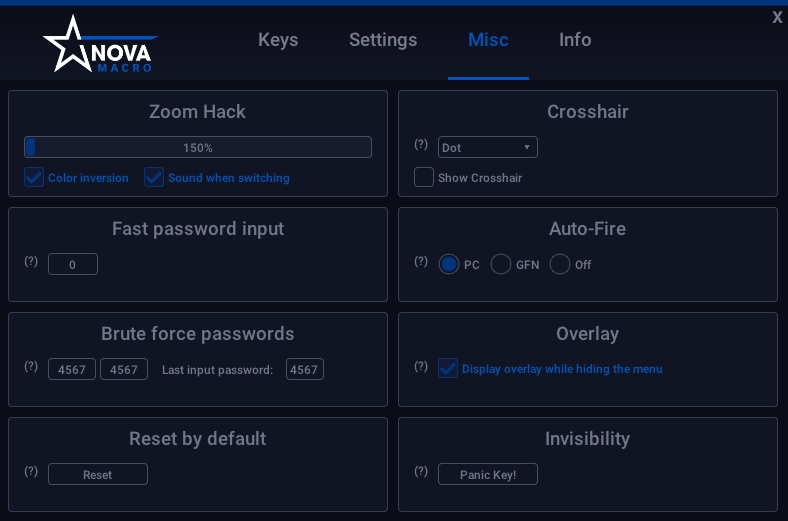788x521 pixels.
Task: Click help icon in Crosshair section
Action: 421,145
